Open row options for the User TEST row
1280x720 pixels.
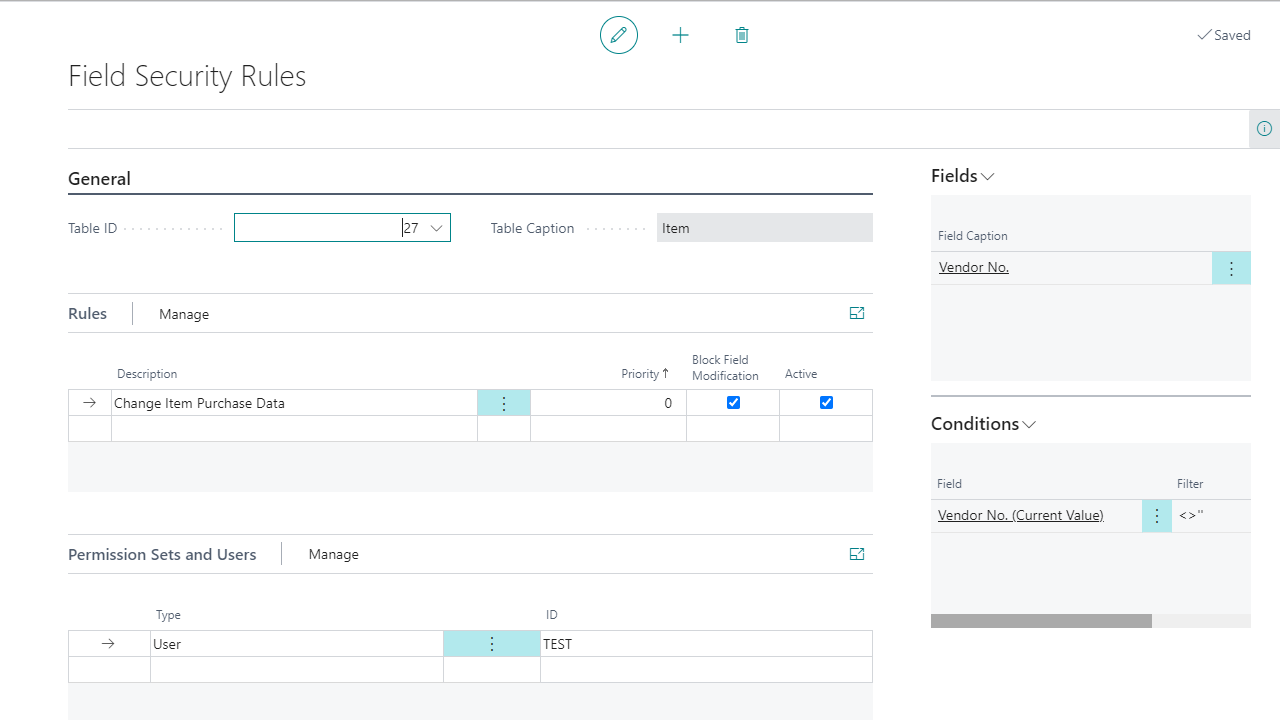[492, 644]
